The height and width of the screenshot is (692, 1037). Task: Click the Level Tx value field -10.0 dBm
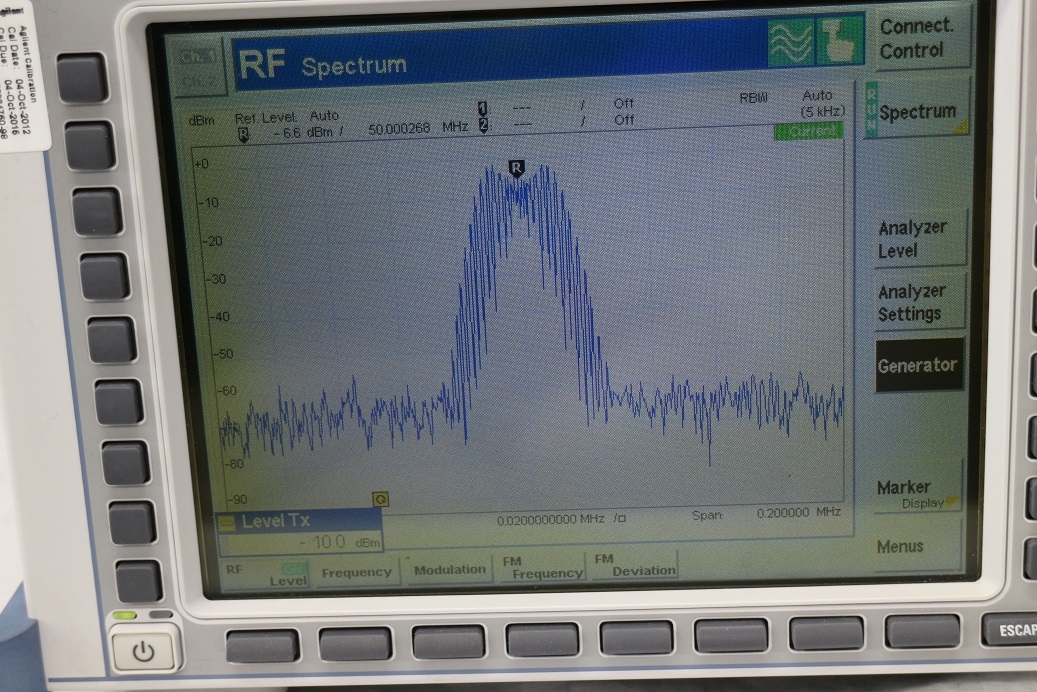coord(301,542)
